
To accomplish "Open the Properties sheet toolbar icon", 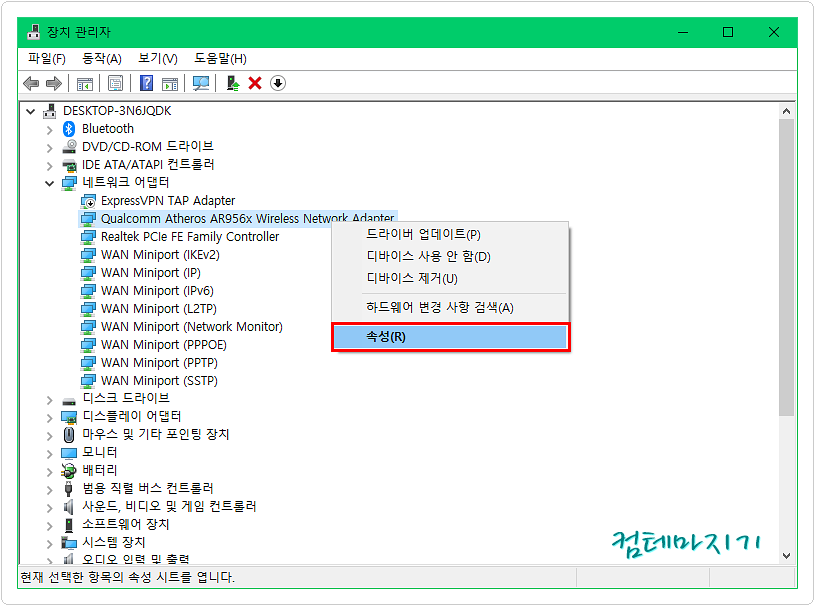I will coord(115,83).
